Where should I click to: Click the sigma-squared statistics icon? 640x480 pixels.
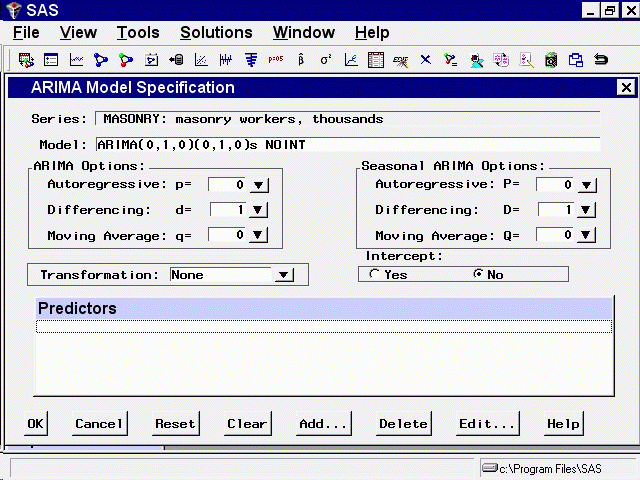point(326,60)
